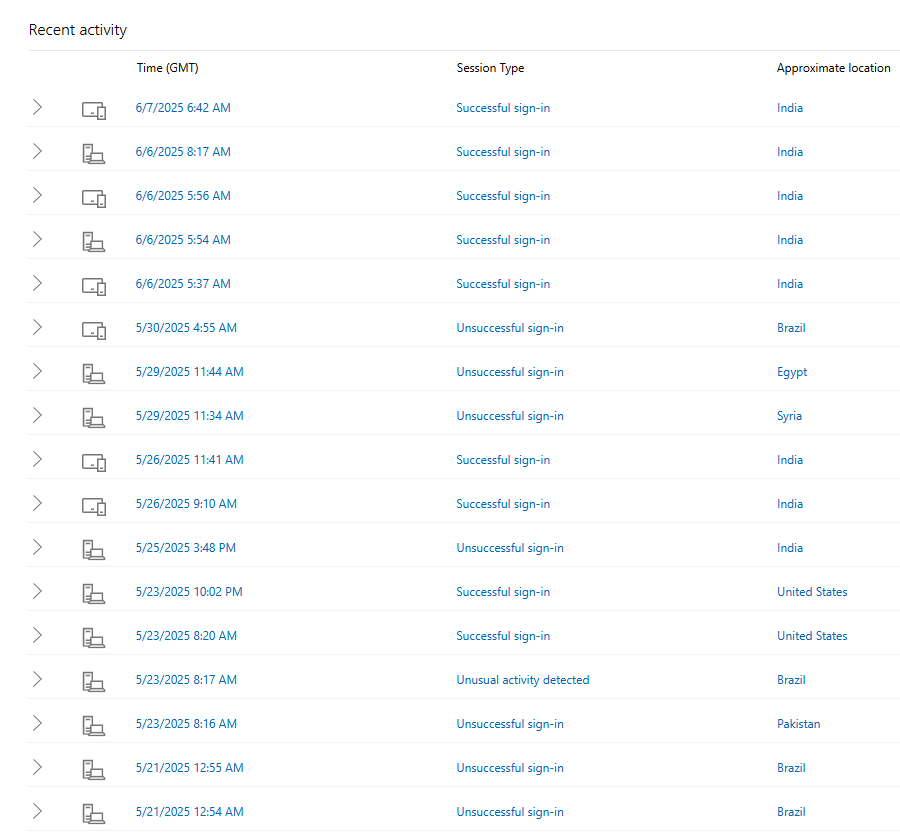Viewport: 900px width, 838px height.
Task: Click the Egypt location entry
Action: [792, 373]
